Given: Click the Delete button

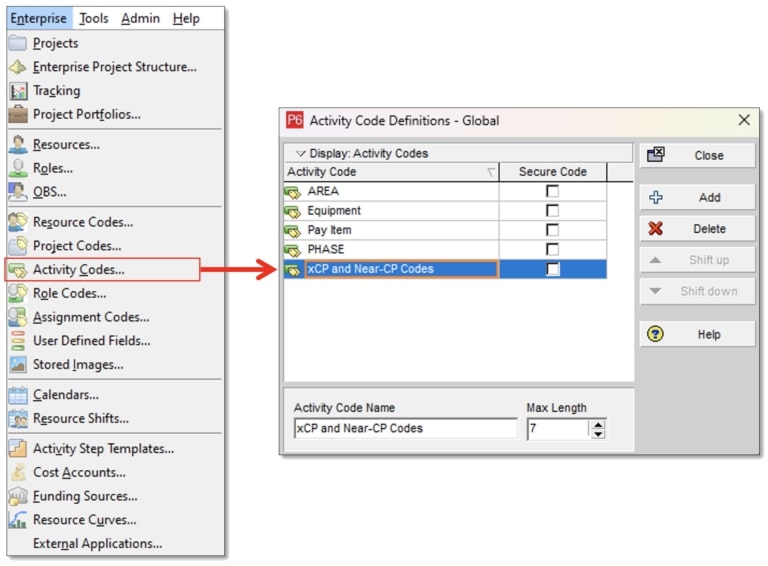Looking at the screenshot, I should click(x=697, y=229).
